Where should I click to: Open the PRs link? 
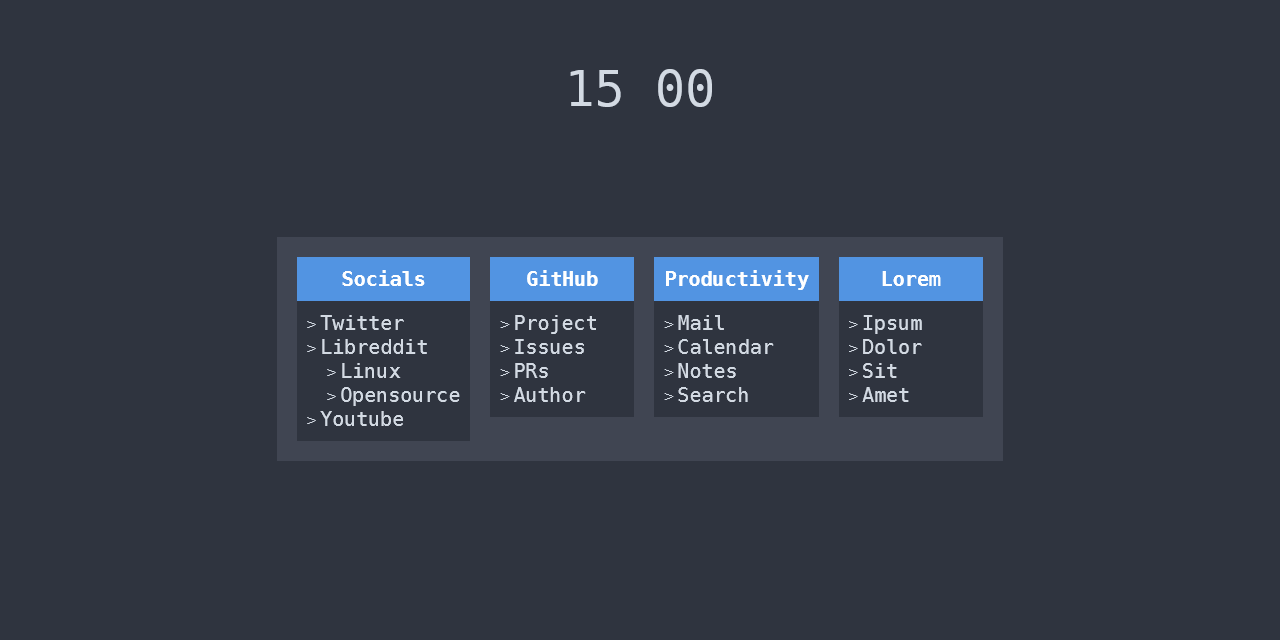(531, 371)
